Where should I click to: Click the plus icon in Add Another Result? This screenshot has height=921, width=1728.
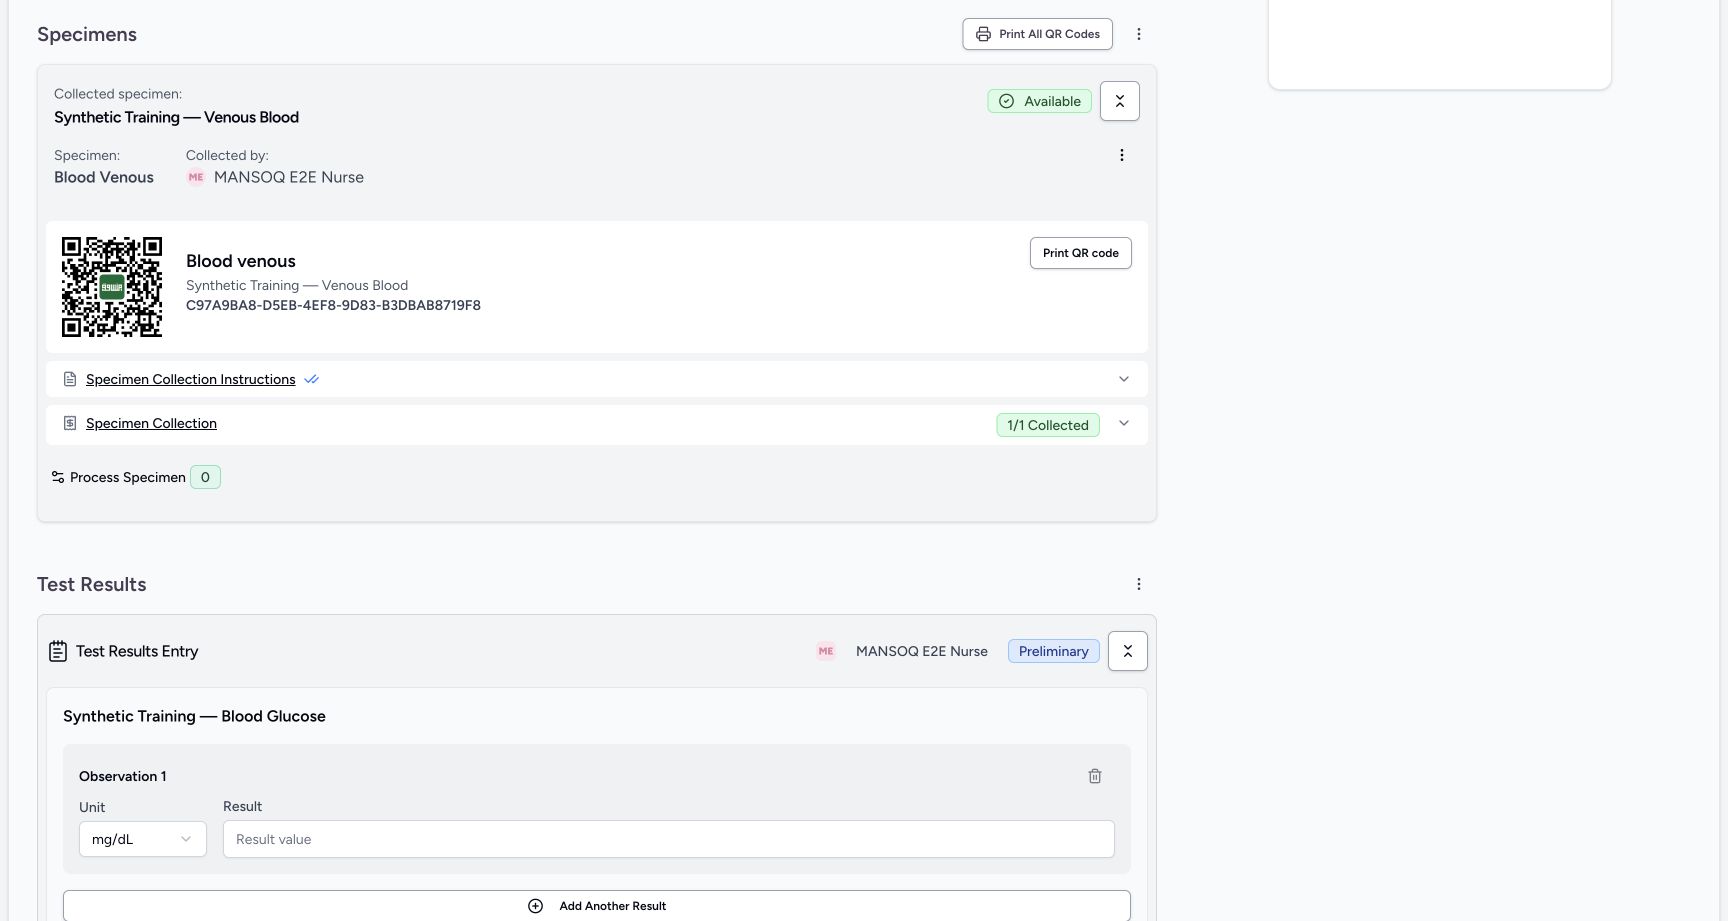pos(535,906)
